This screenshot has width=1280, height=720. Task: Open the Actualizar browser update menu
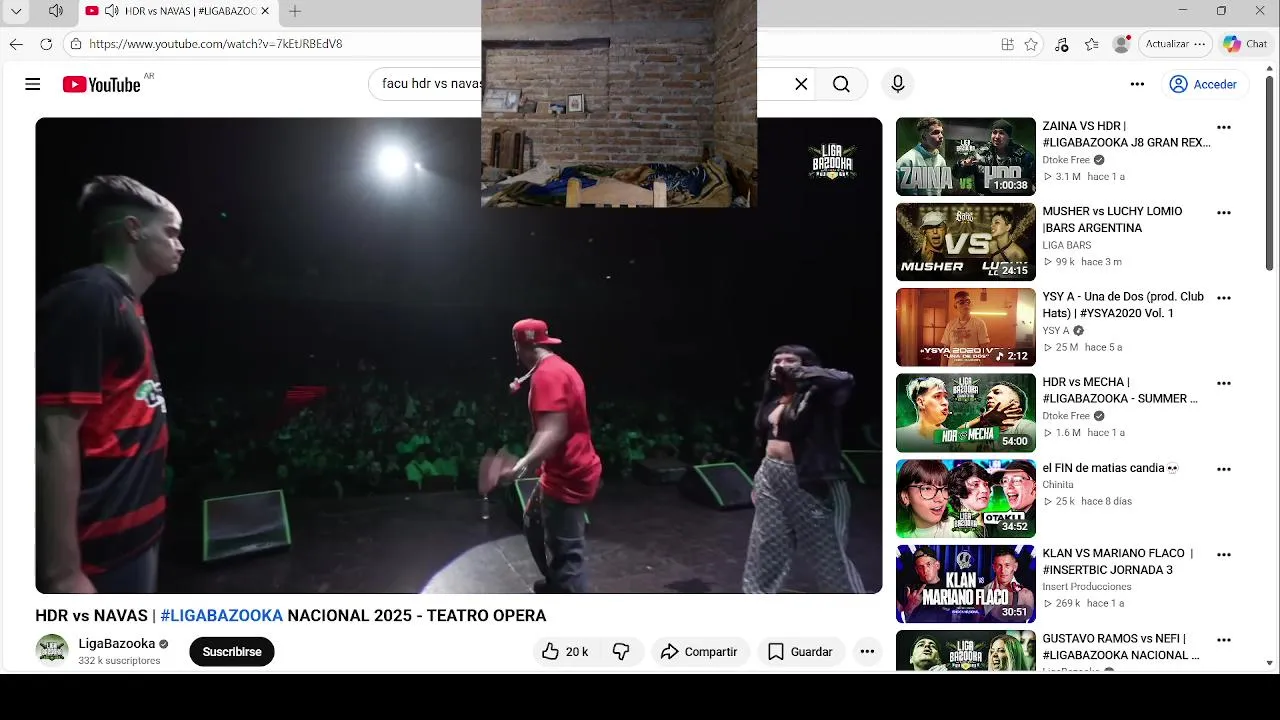(1176, 44)
